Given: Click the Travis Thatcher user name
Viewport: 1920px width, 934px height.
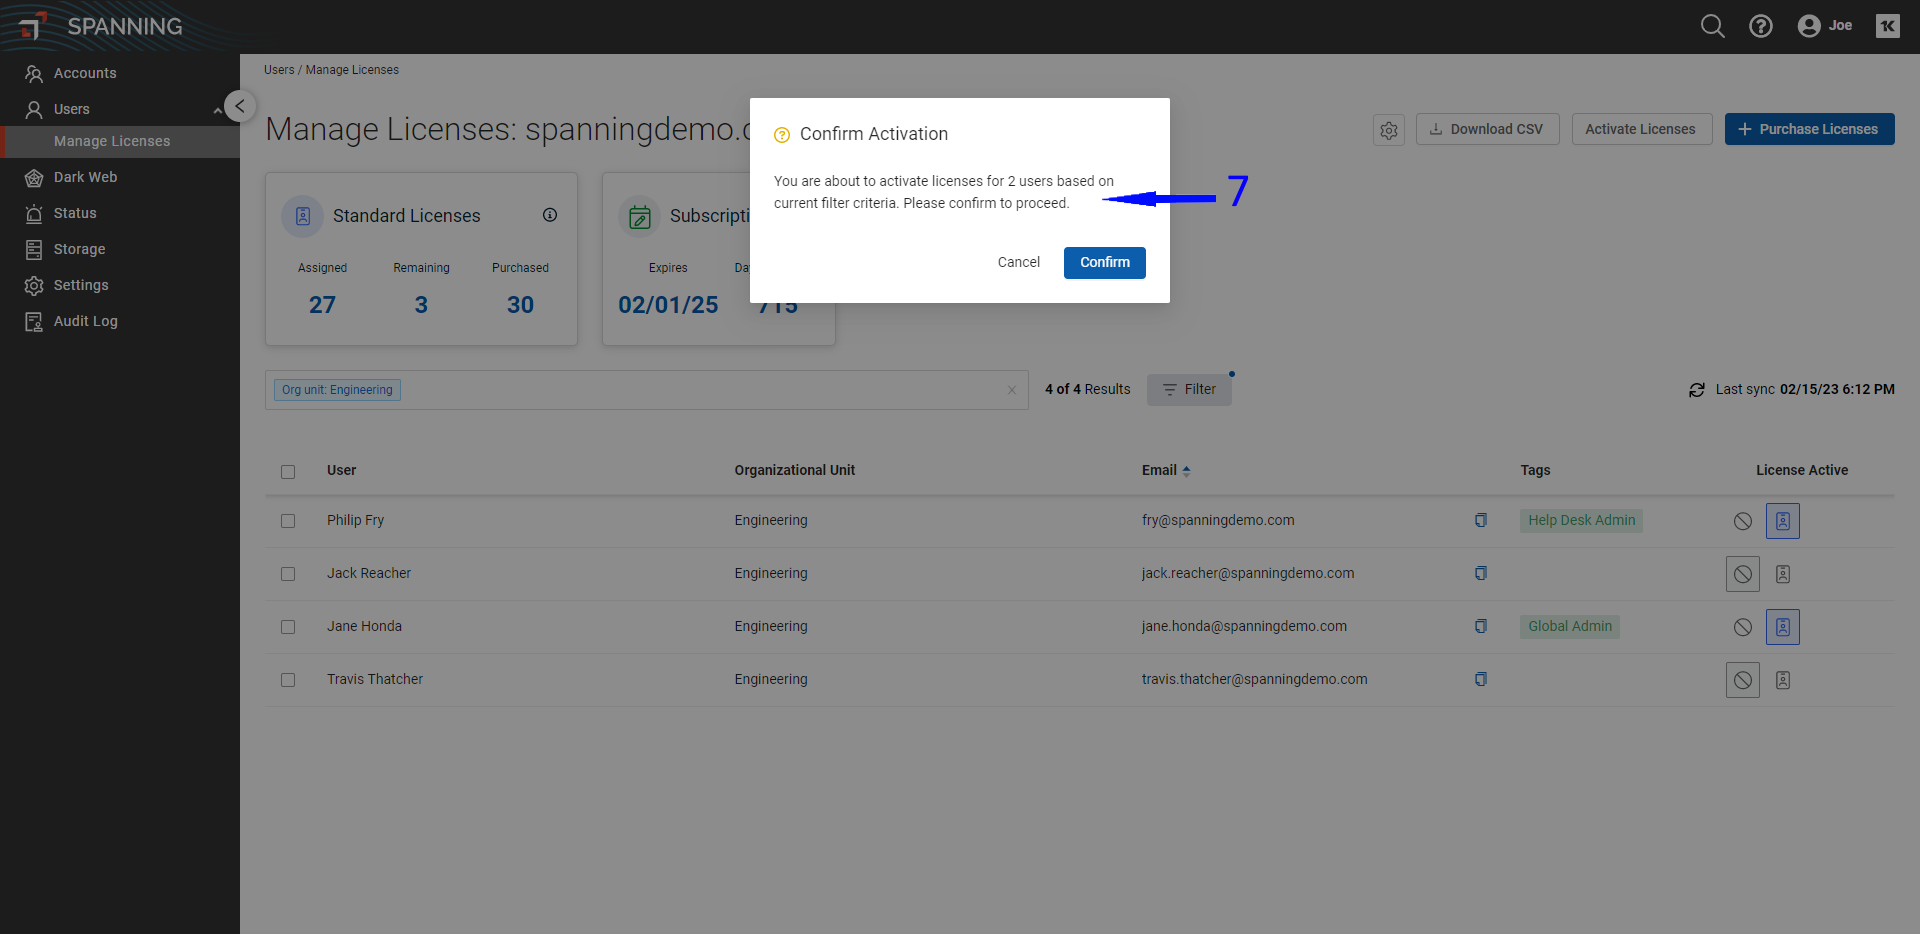Looking at the screenshot, I should 375,679.
